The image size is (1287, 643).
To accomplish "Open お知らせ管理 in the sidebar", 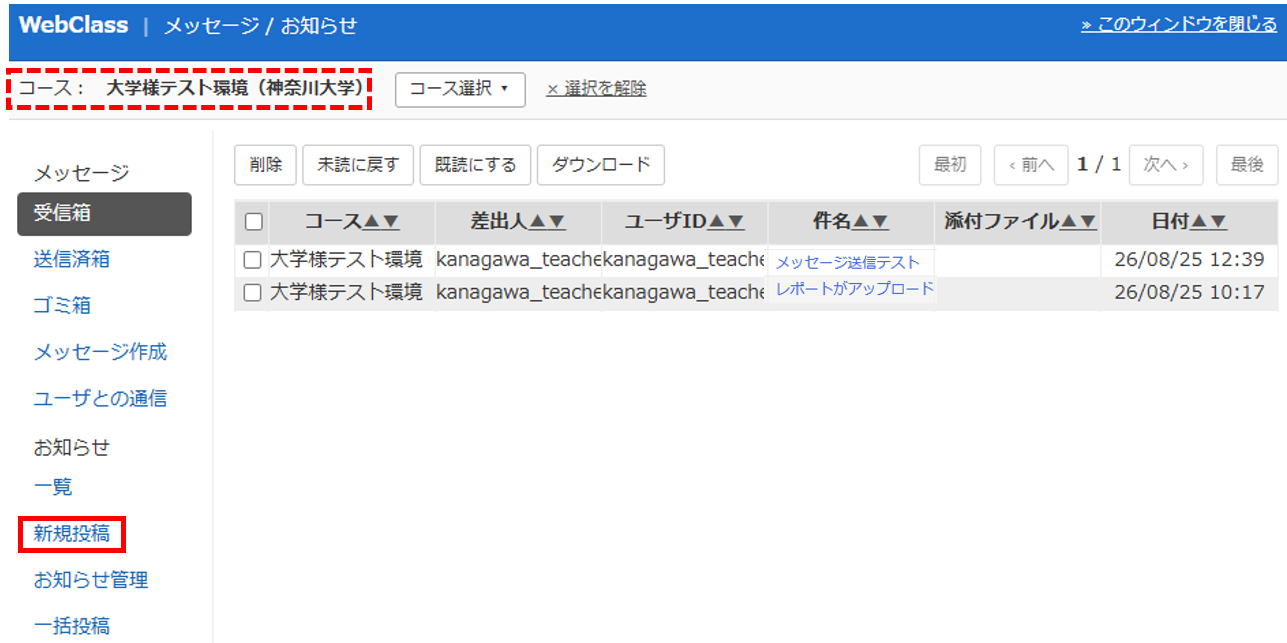I will (91, 580).
